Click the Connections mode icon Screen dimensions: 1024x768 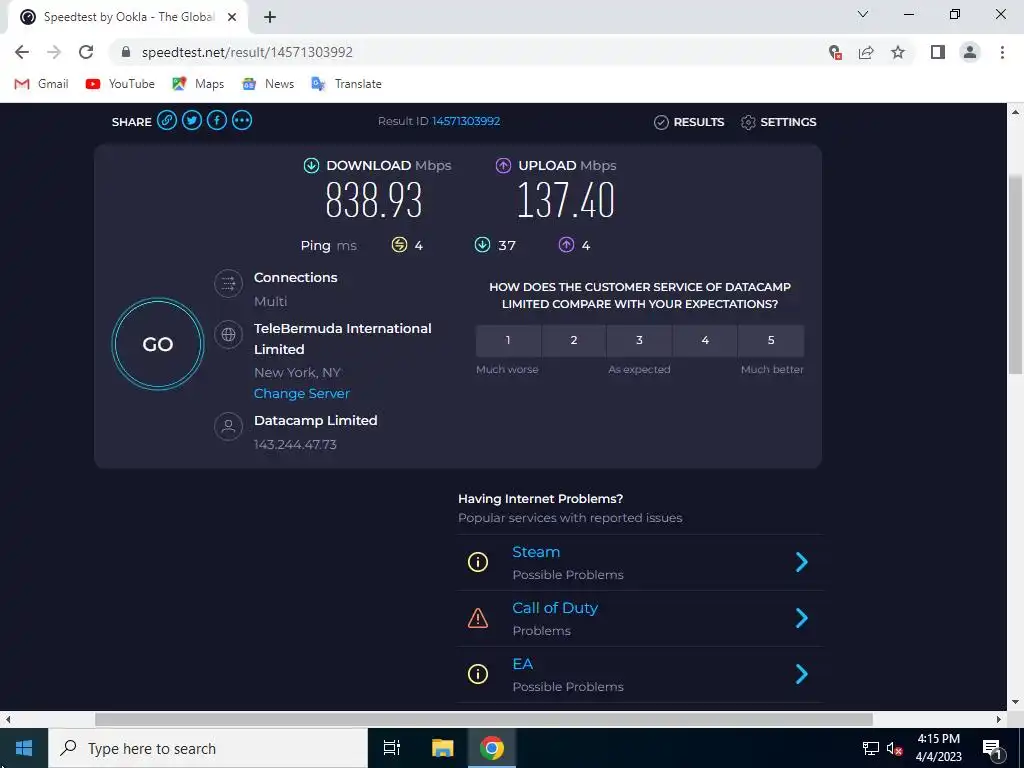(x=229, y=283)
